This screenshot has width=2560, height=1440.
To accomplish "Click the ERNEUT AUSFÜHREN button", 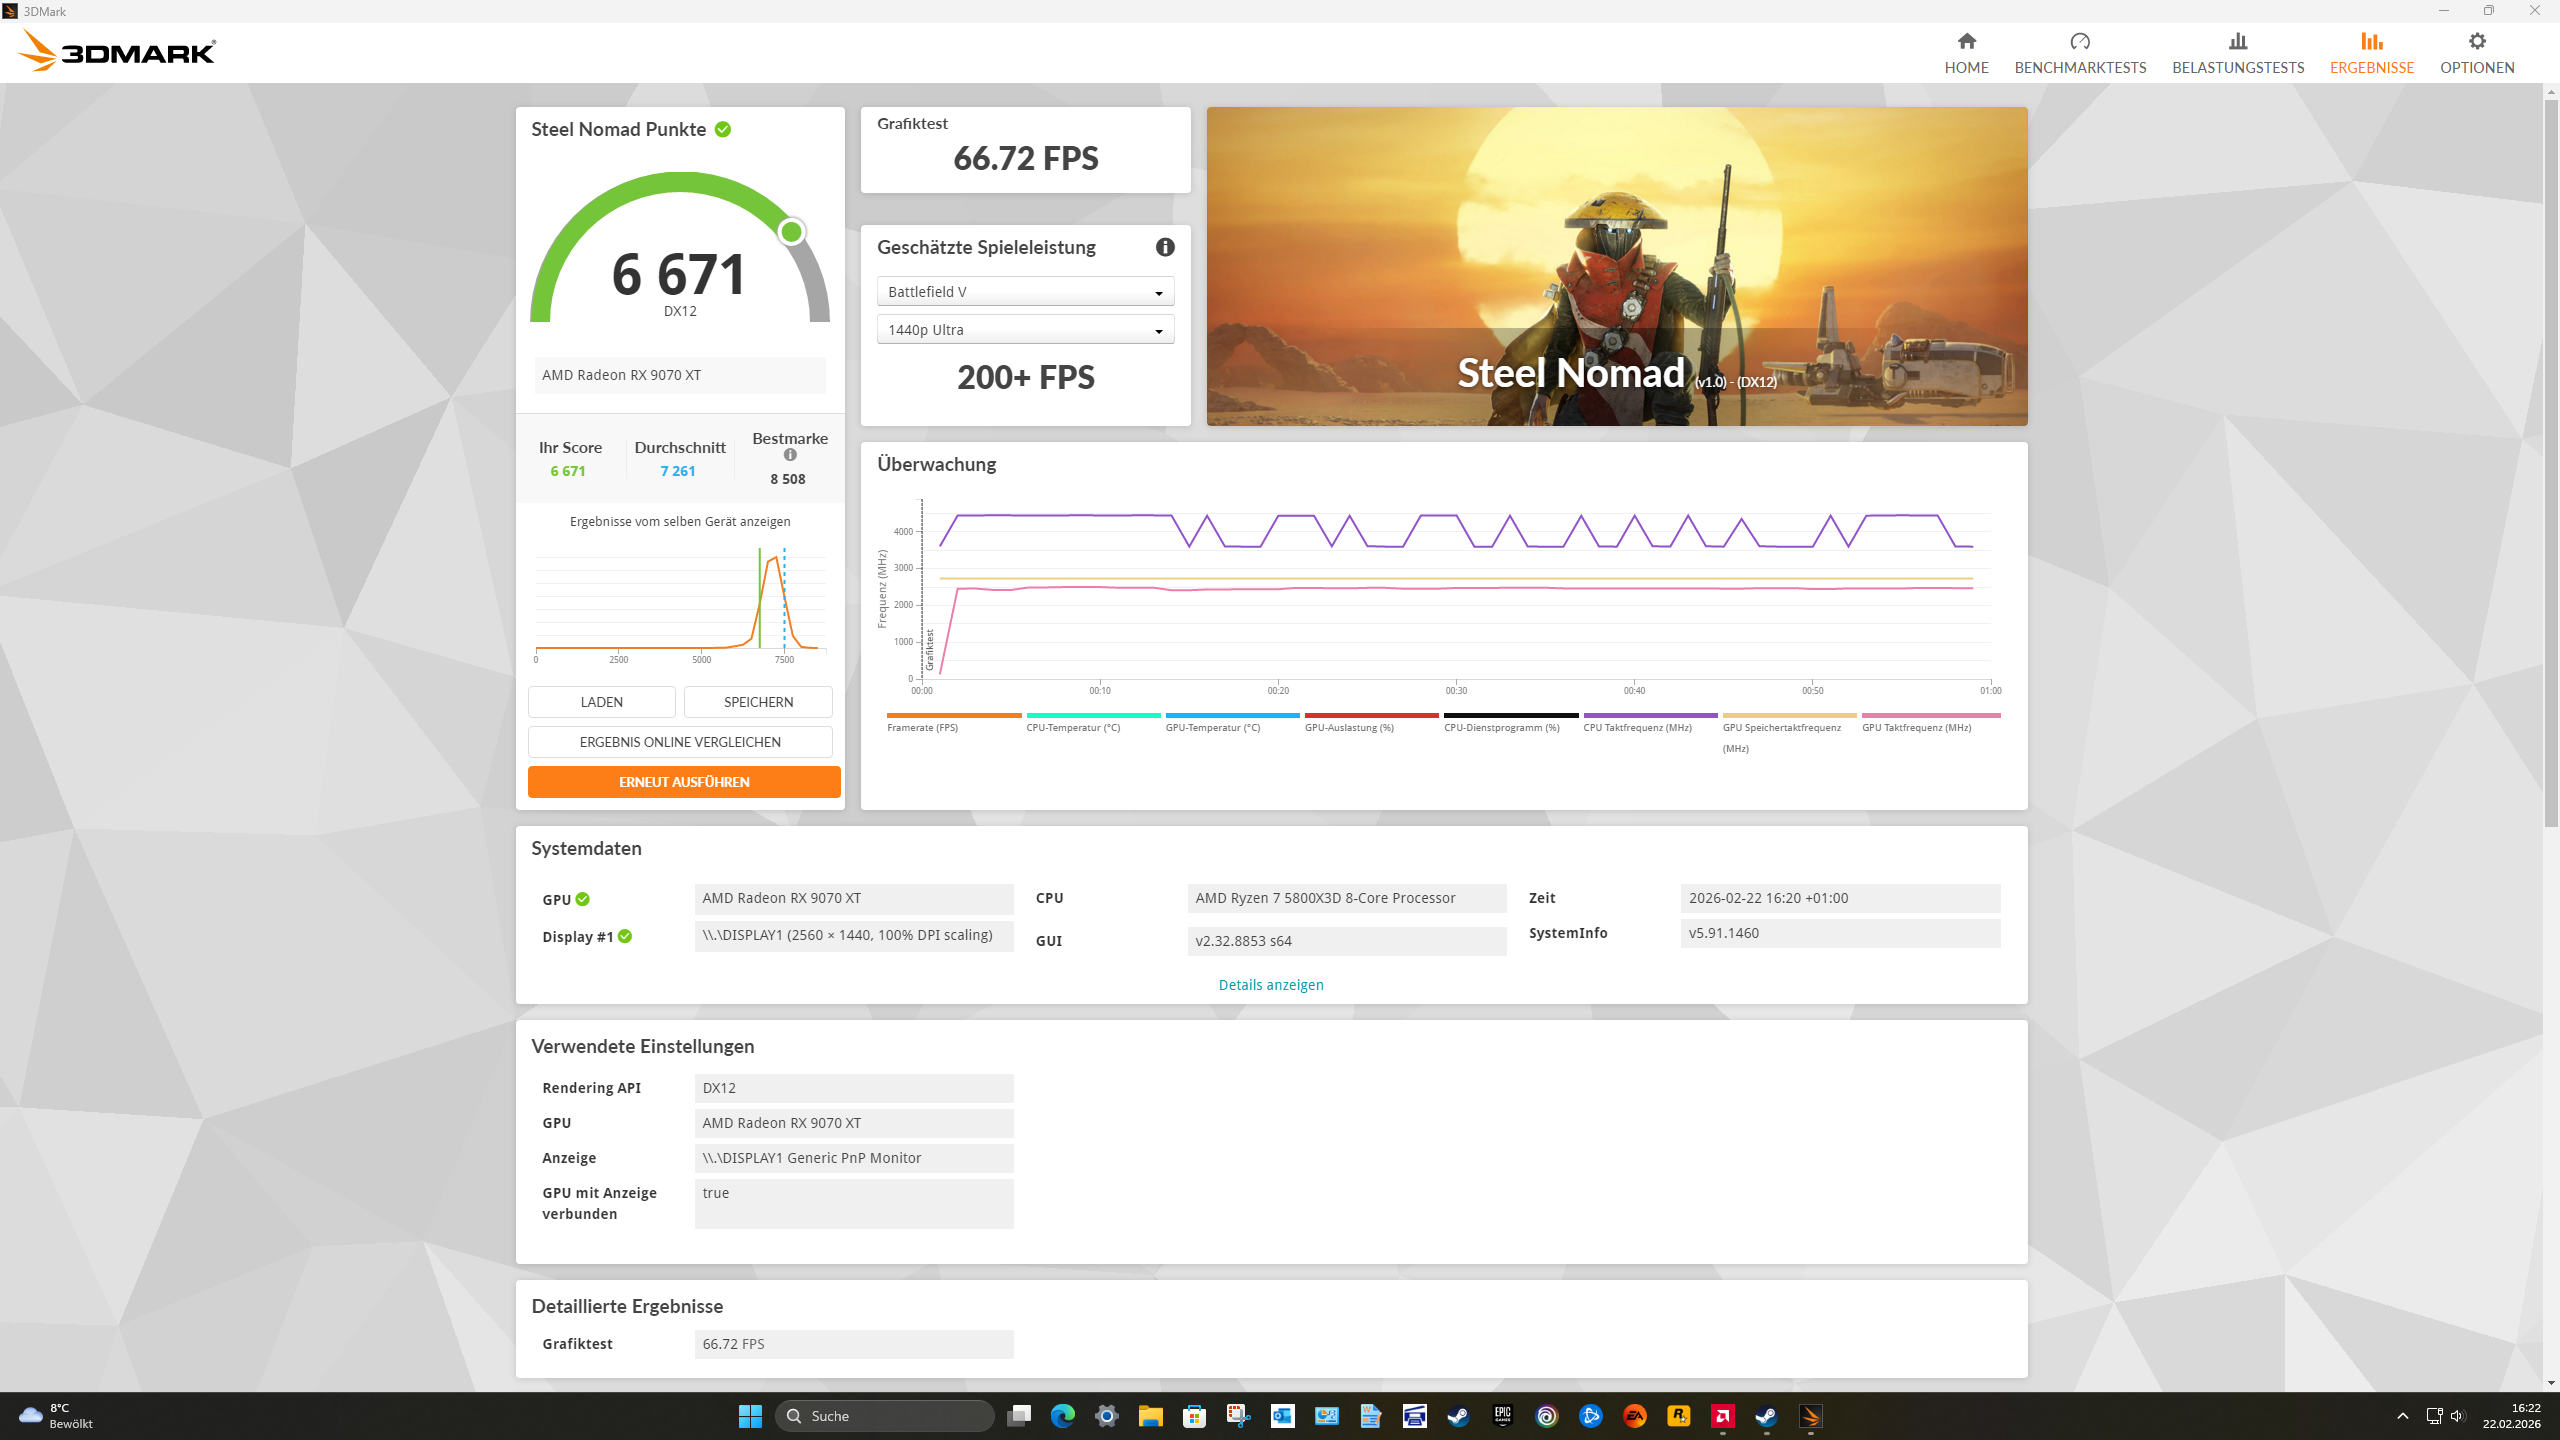I will coord(683,781).
